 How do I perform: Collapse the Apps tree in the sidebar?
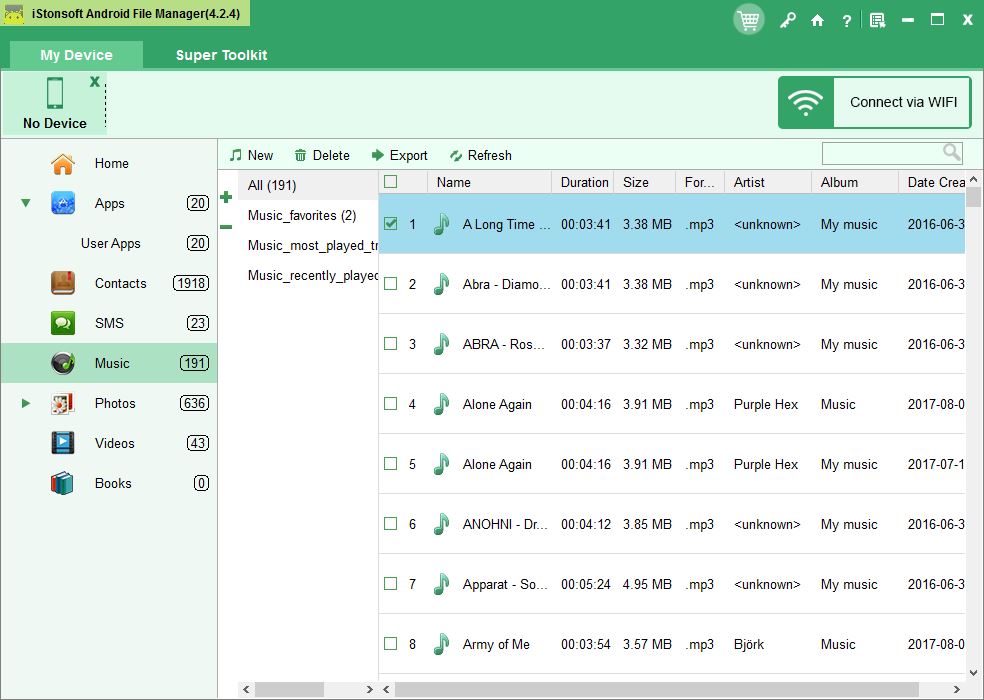pos(24,203)
